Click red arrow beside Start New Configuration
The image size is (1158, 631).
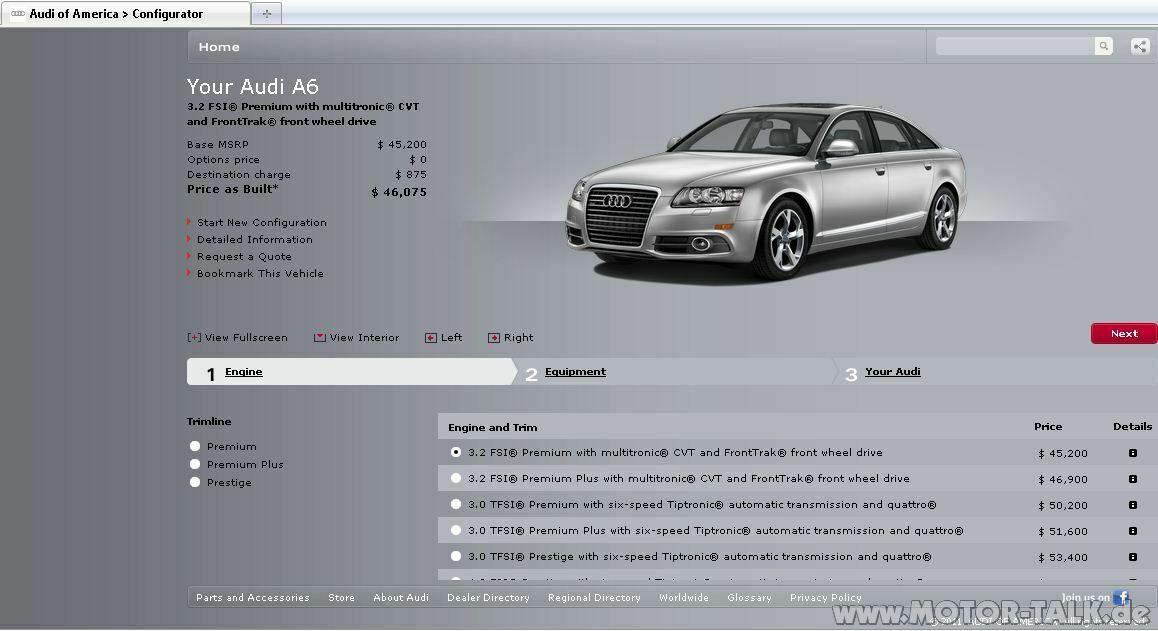click(189, 222)
